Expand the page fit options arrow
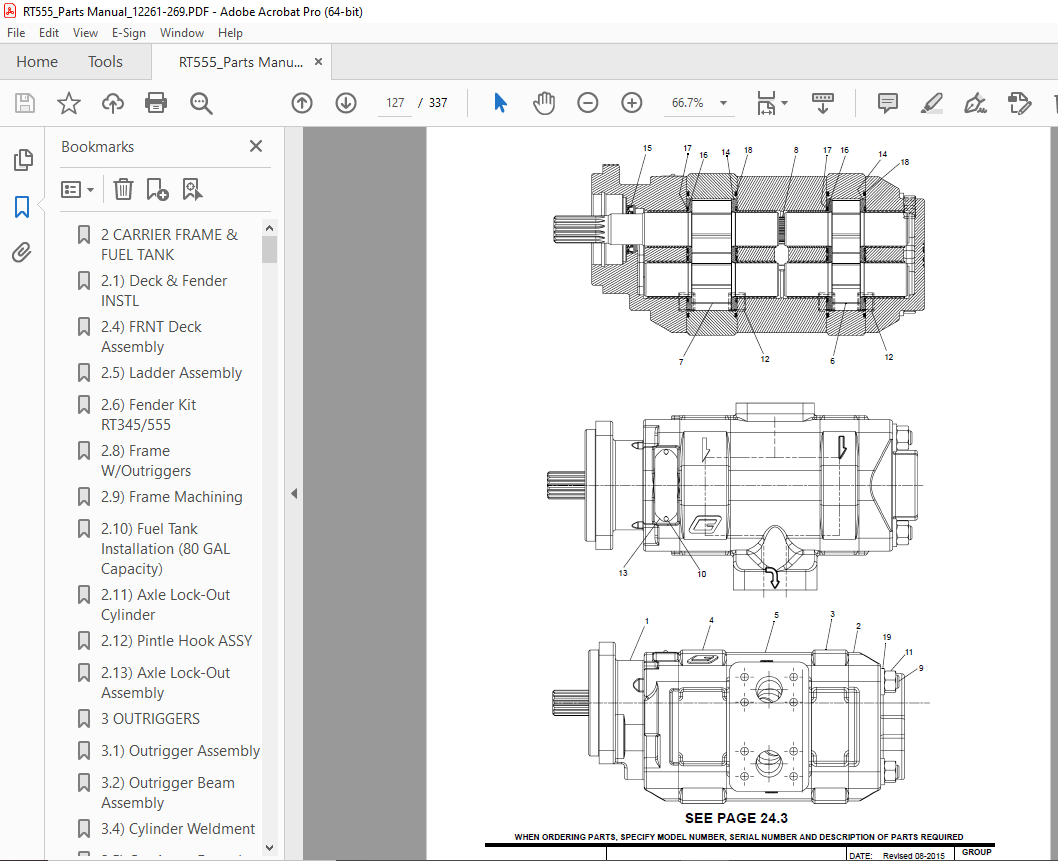Viewport: 1058px width, 861px height. [x=784, y=103]
